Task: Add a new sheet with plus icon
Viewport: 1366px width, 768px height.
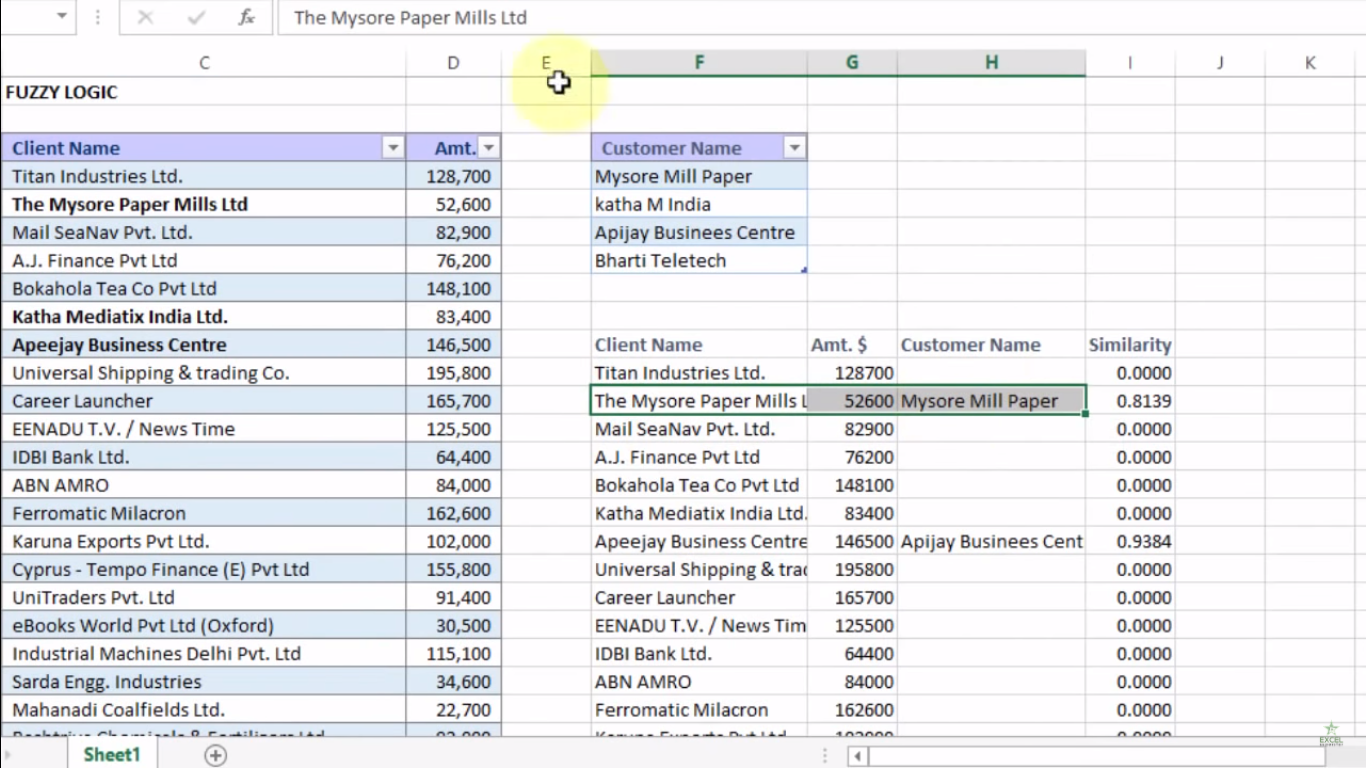Action: [x=215, y=755]
